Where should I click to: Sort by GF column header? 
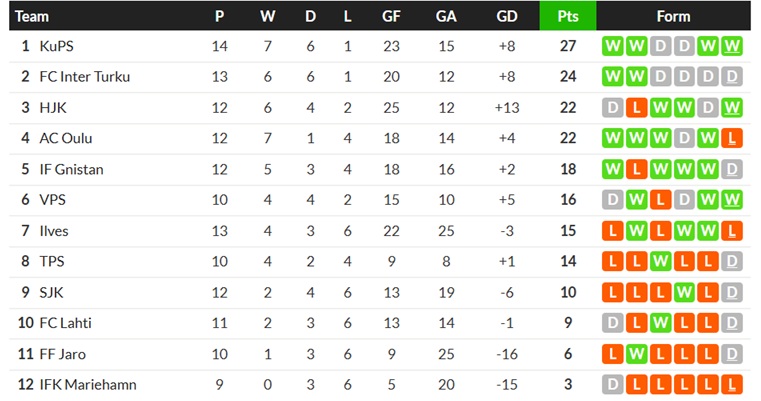(x=391, y=16)
